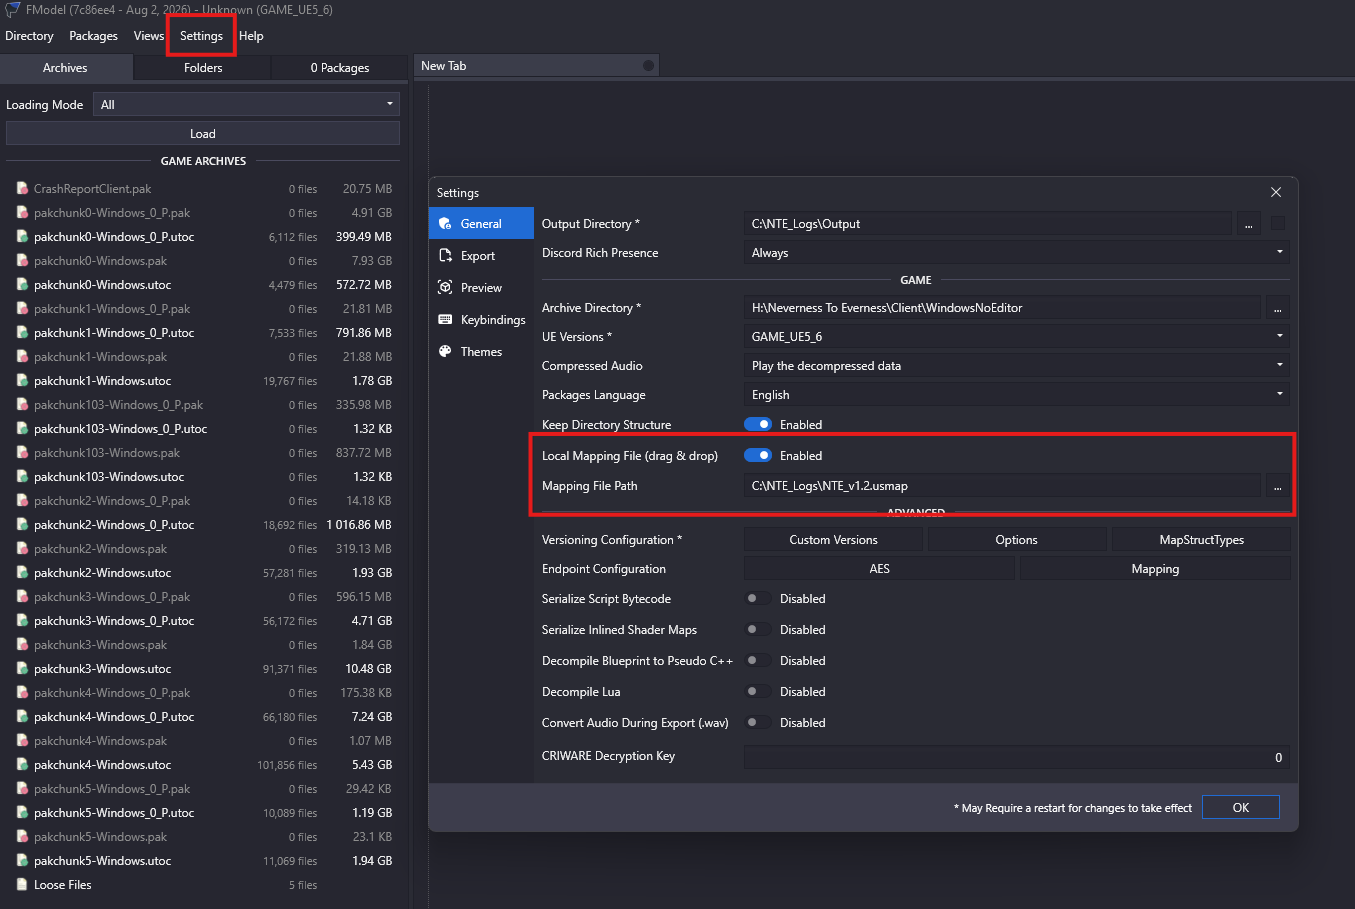Open the Settings menu
This screenshot has height=909, width=1355.
pyautogui.click(x=201, y=36)
